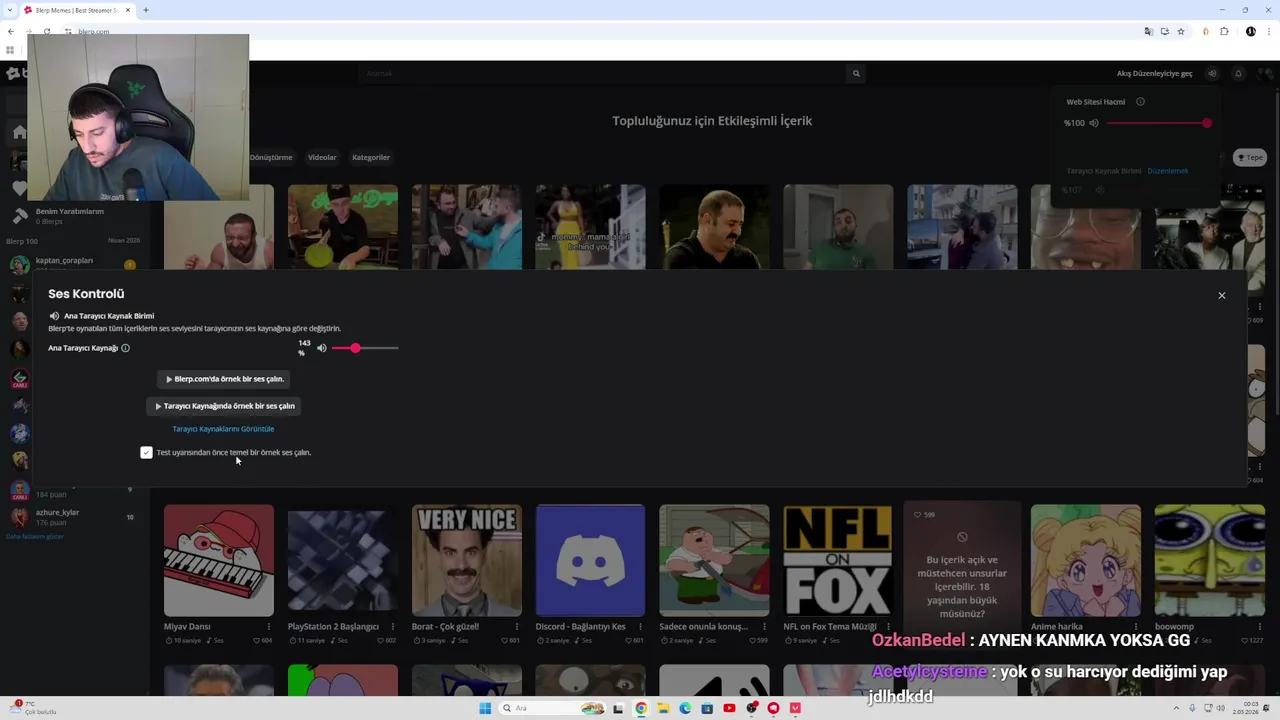
Task: Open Chrome extensions puzzle icon
Action: point(1224,32)
